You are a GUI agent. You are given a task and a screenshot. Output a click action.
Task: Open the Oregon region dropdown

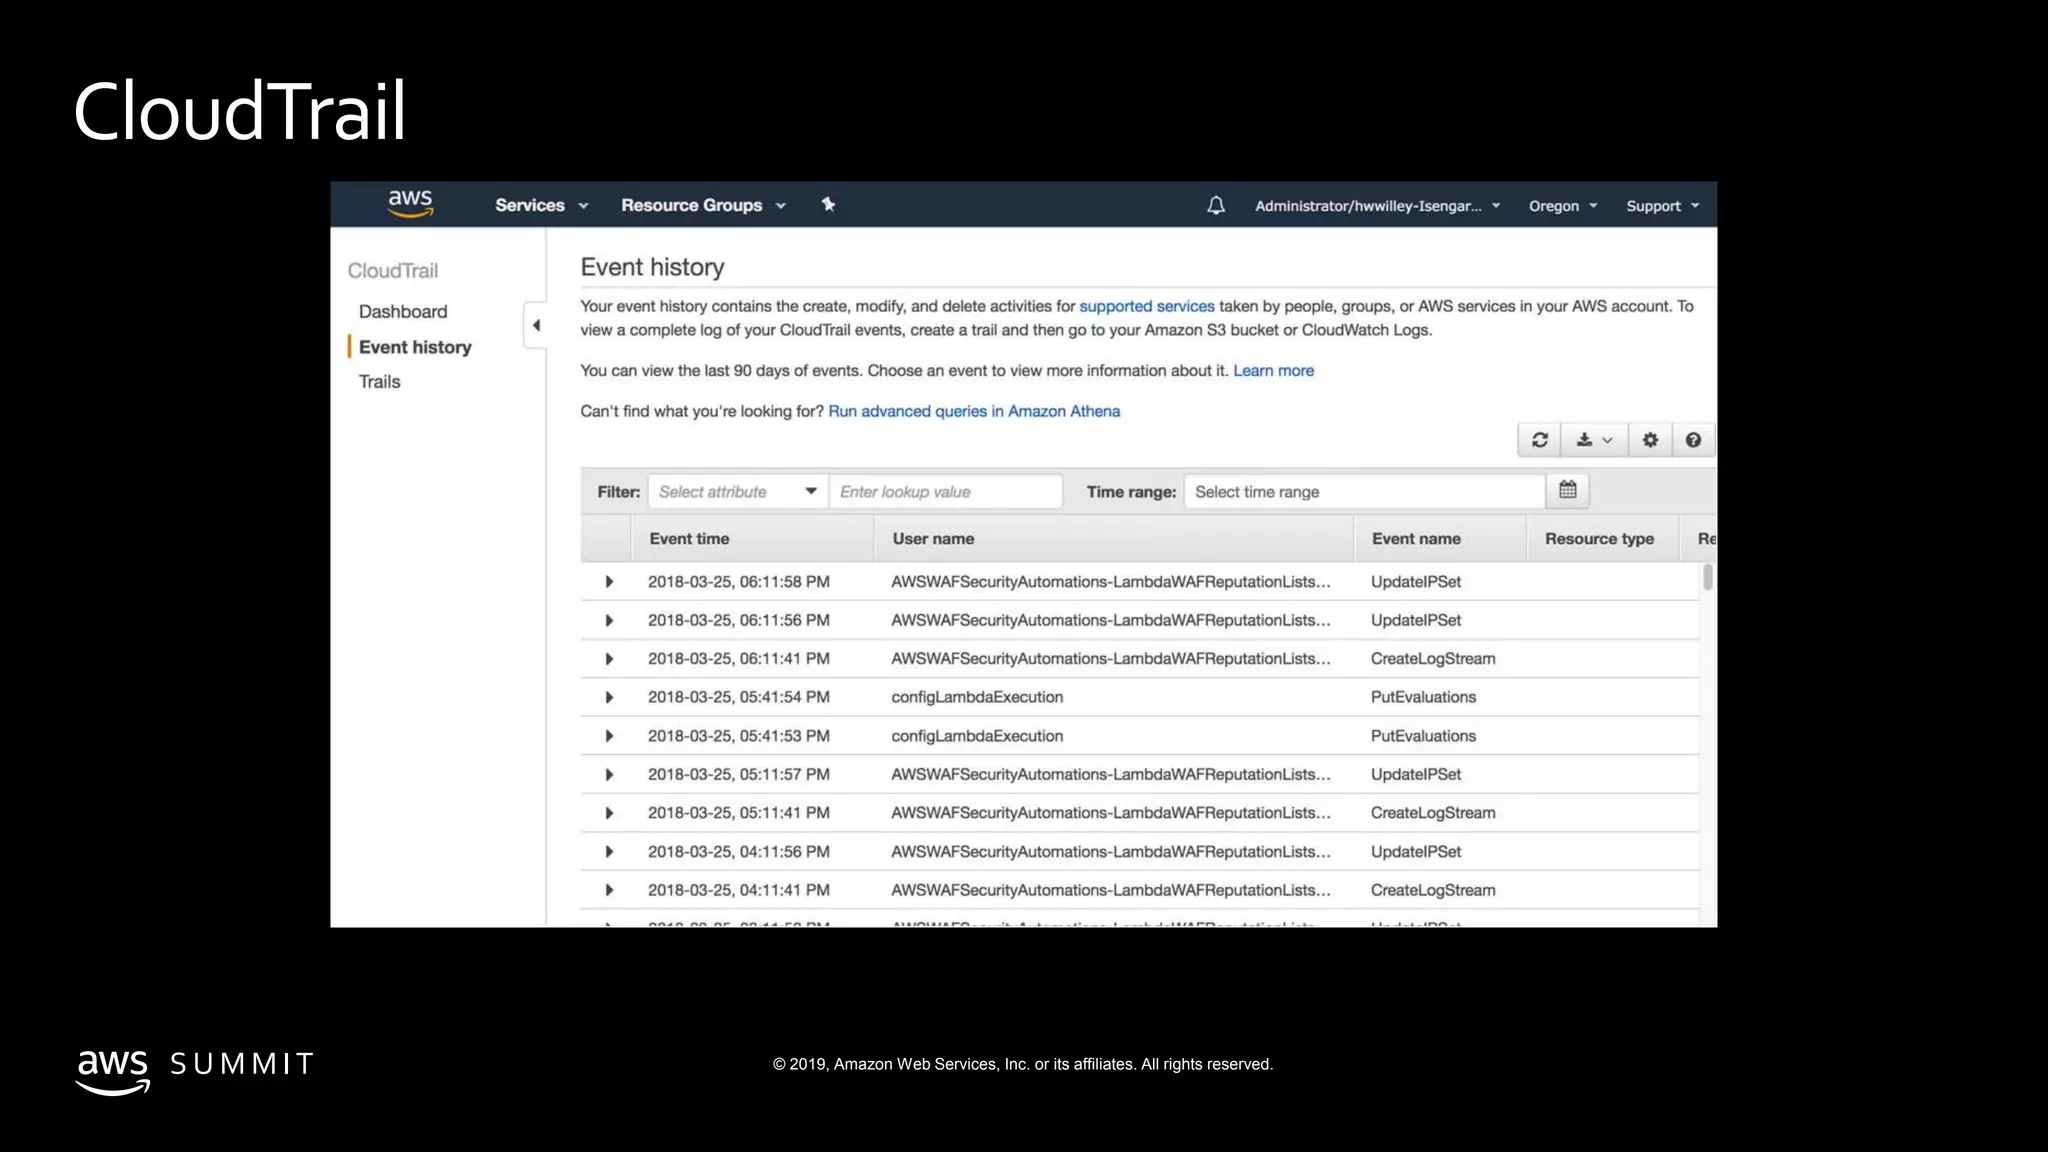1563,206
